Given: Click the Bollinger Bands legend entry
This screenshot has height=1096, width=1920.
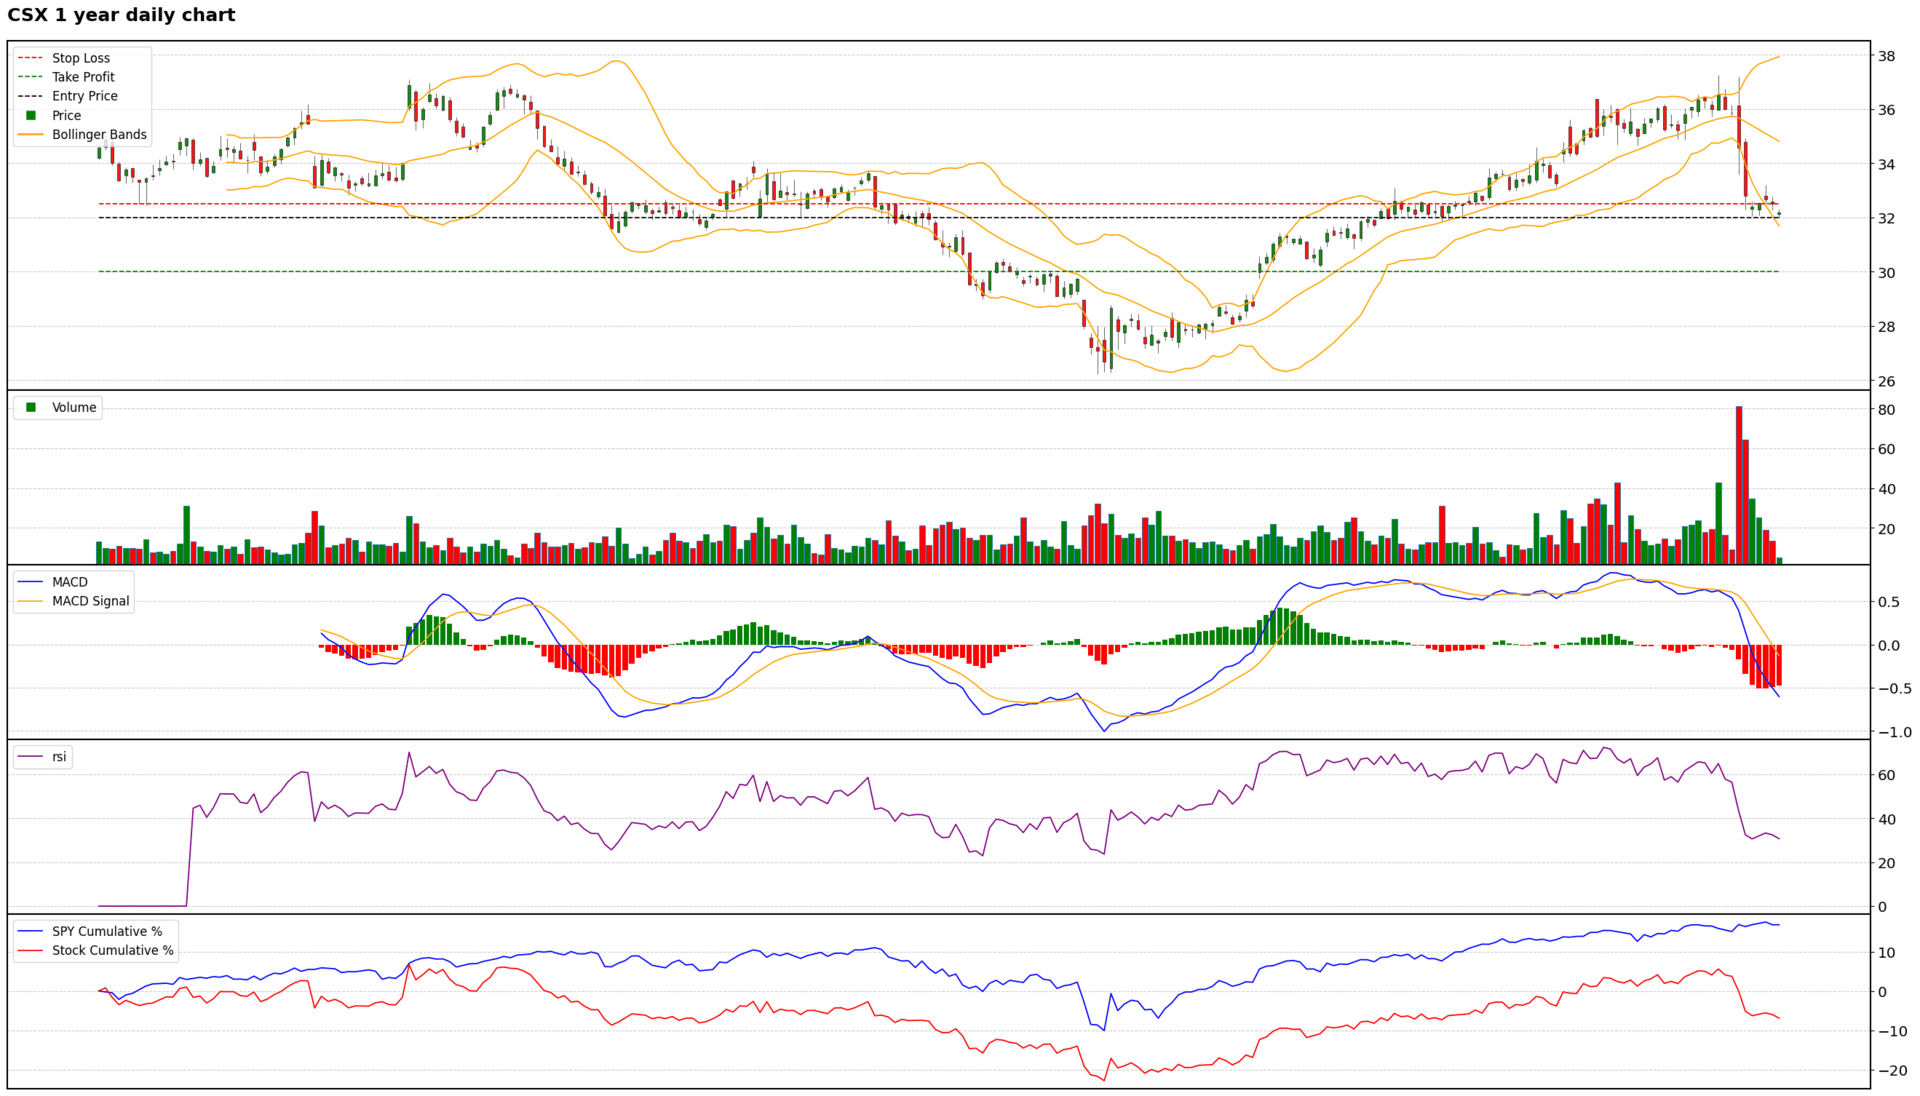Looking at the screenshot, I should click(98, 135).
